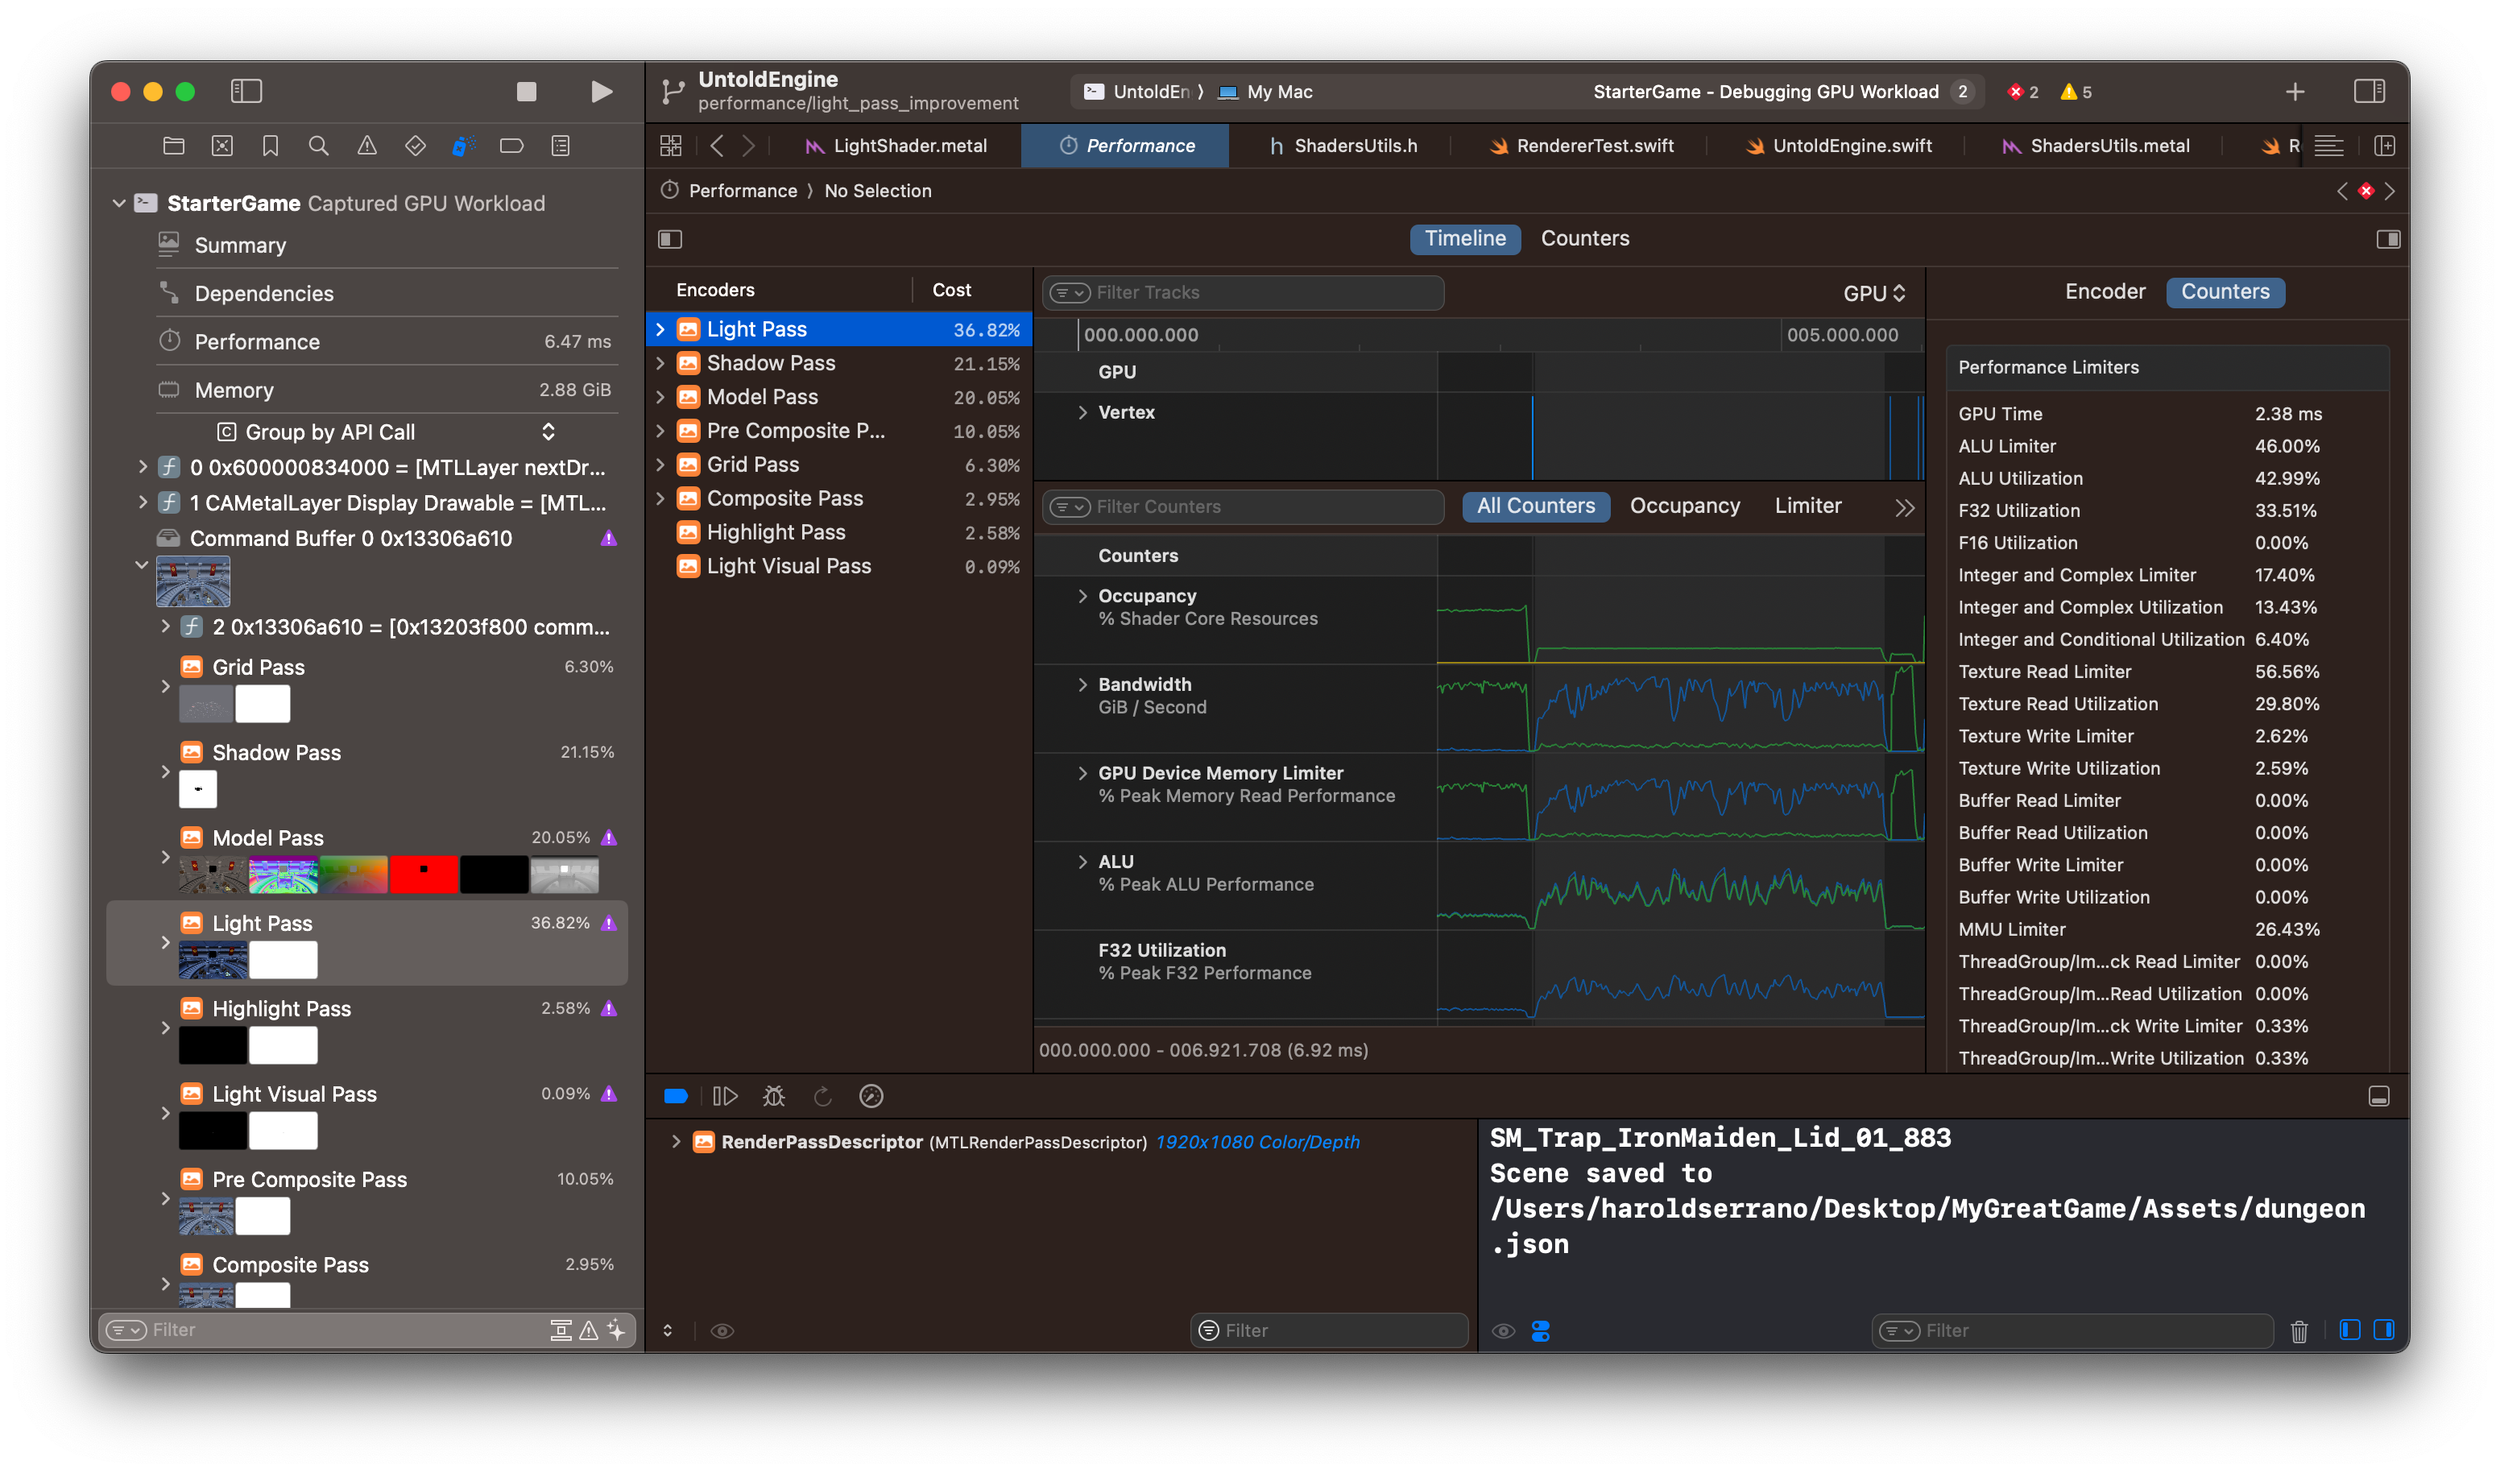Open the GPU selector dropdown

pyautogui.click(x=1874, y=293)
